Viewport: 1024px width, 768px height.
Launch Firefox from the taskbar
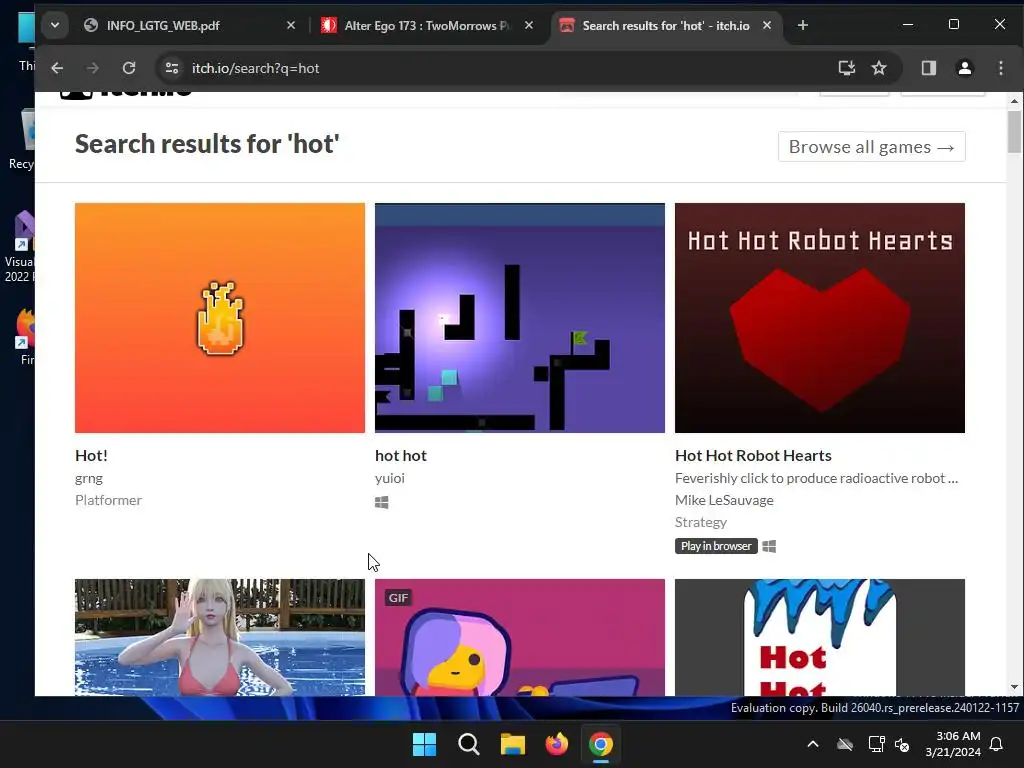[556, 744]
